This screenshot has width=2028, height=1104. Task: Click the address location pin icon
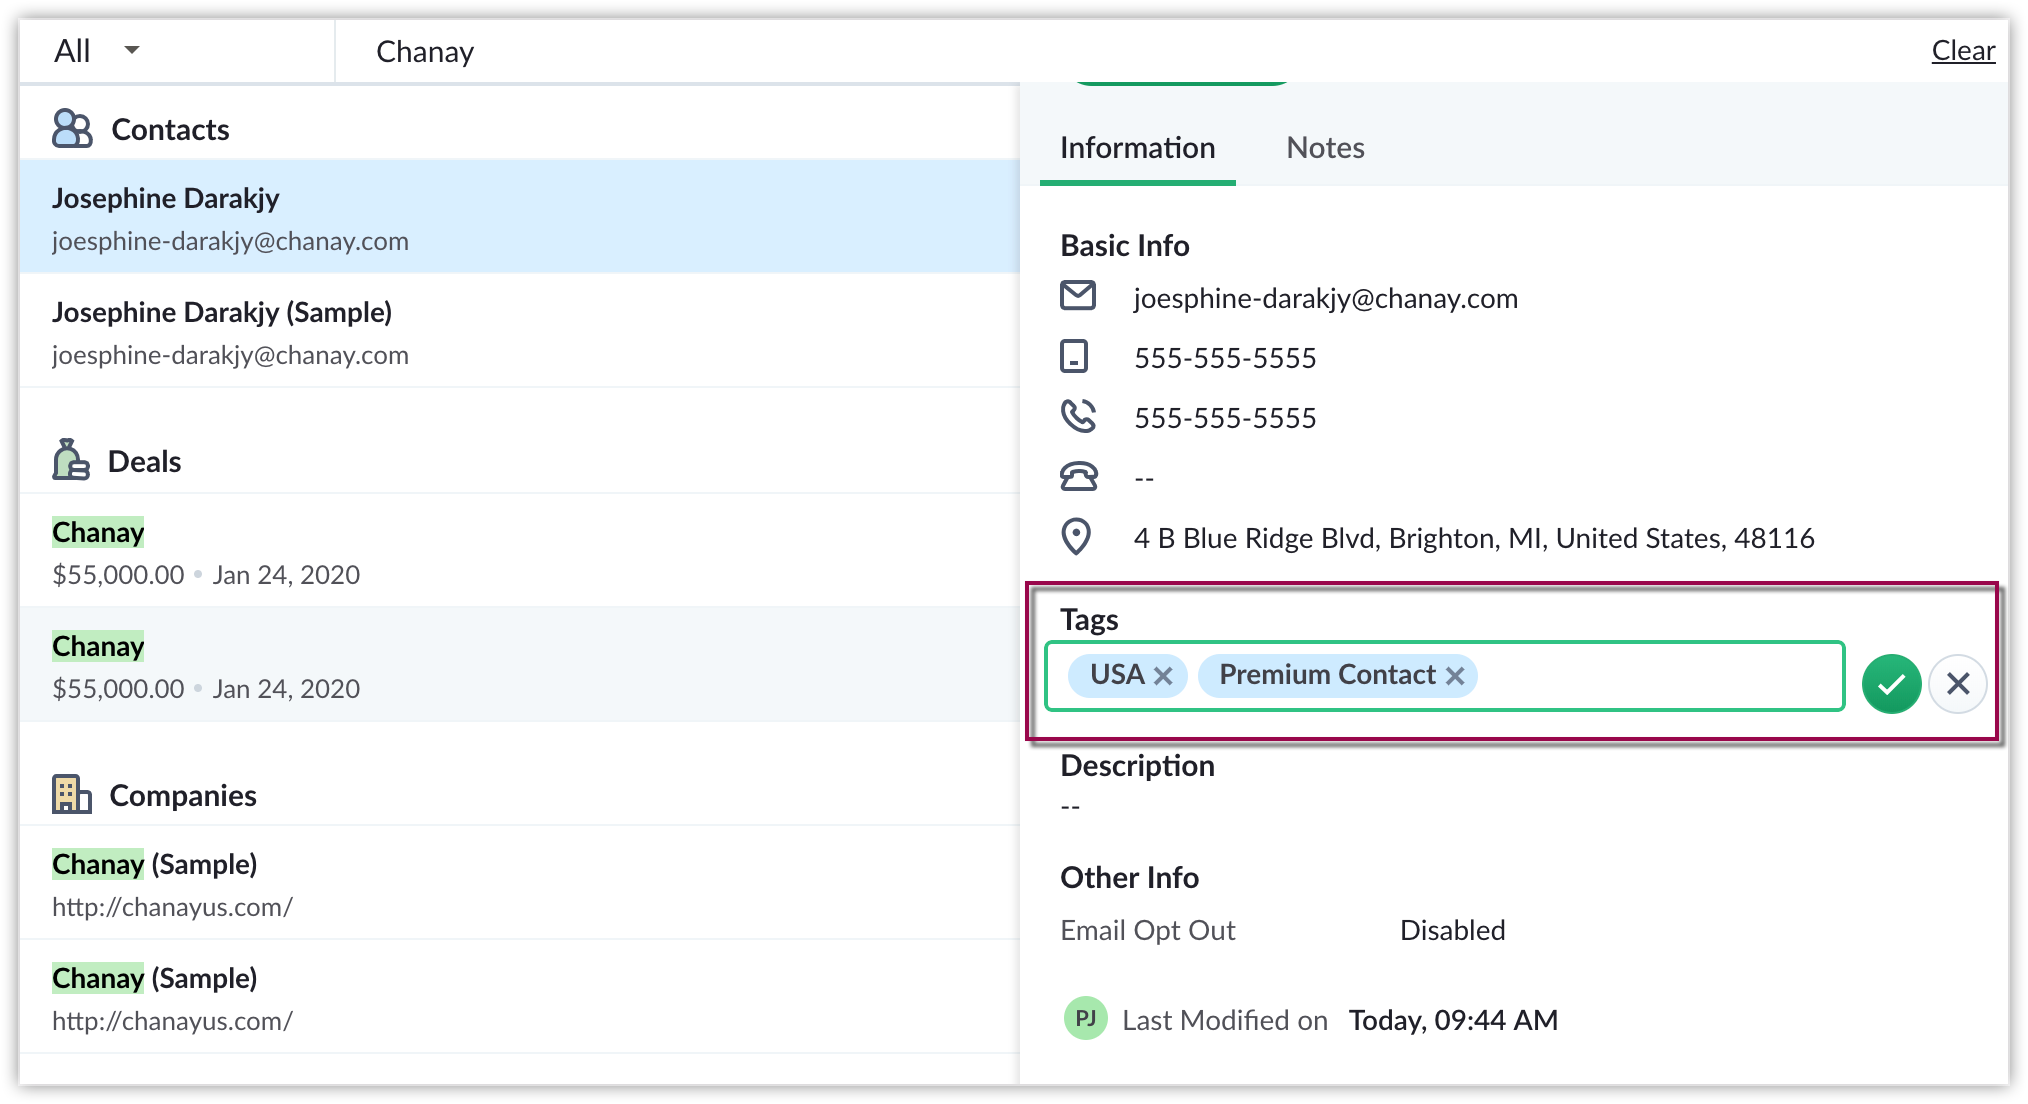pos(1076,537)
